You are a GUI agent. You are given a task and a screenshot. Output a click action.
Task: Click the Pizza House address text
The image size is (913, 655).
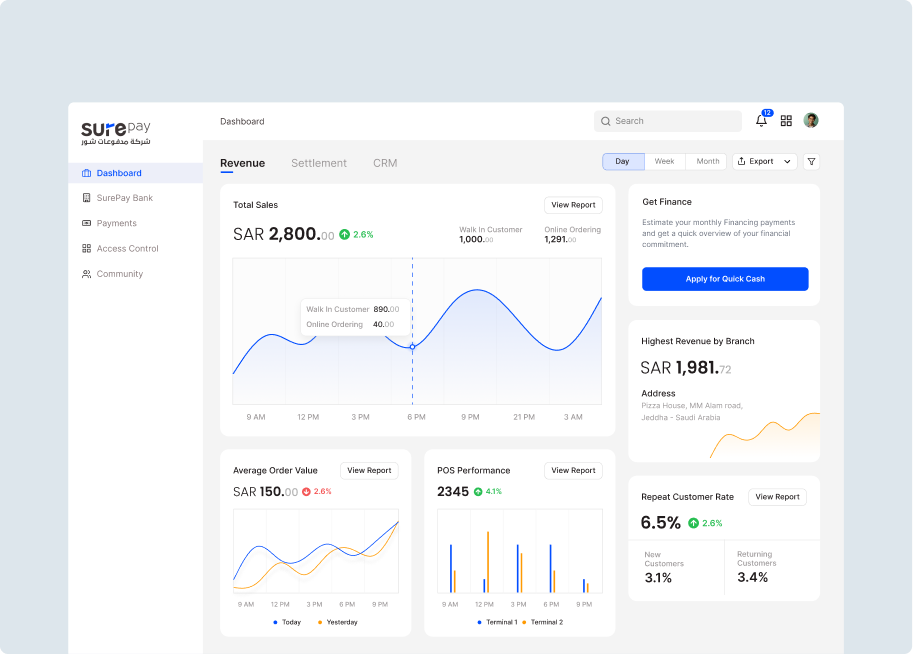pos(692,412)
